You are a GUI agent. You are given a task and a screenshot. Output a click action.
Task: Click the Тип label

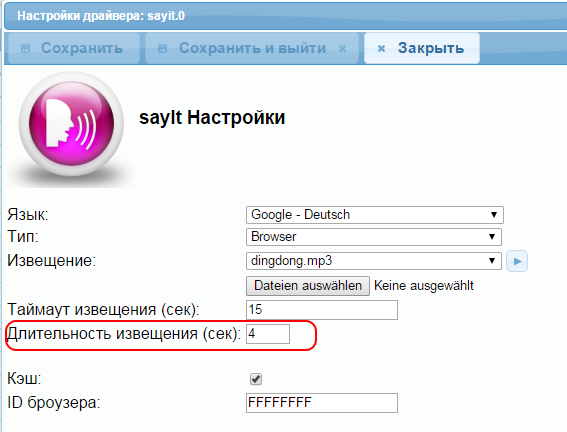(23, 237)
